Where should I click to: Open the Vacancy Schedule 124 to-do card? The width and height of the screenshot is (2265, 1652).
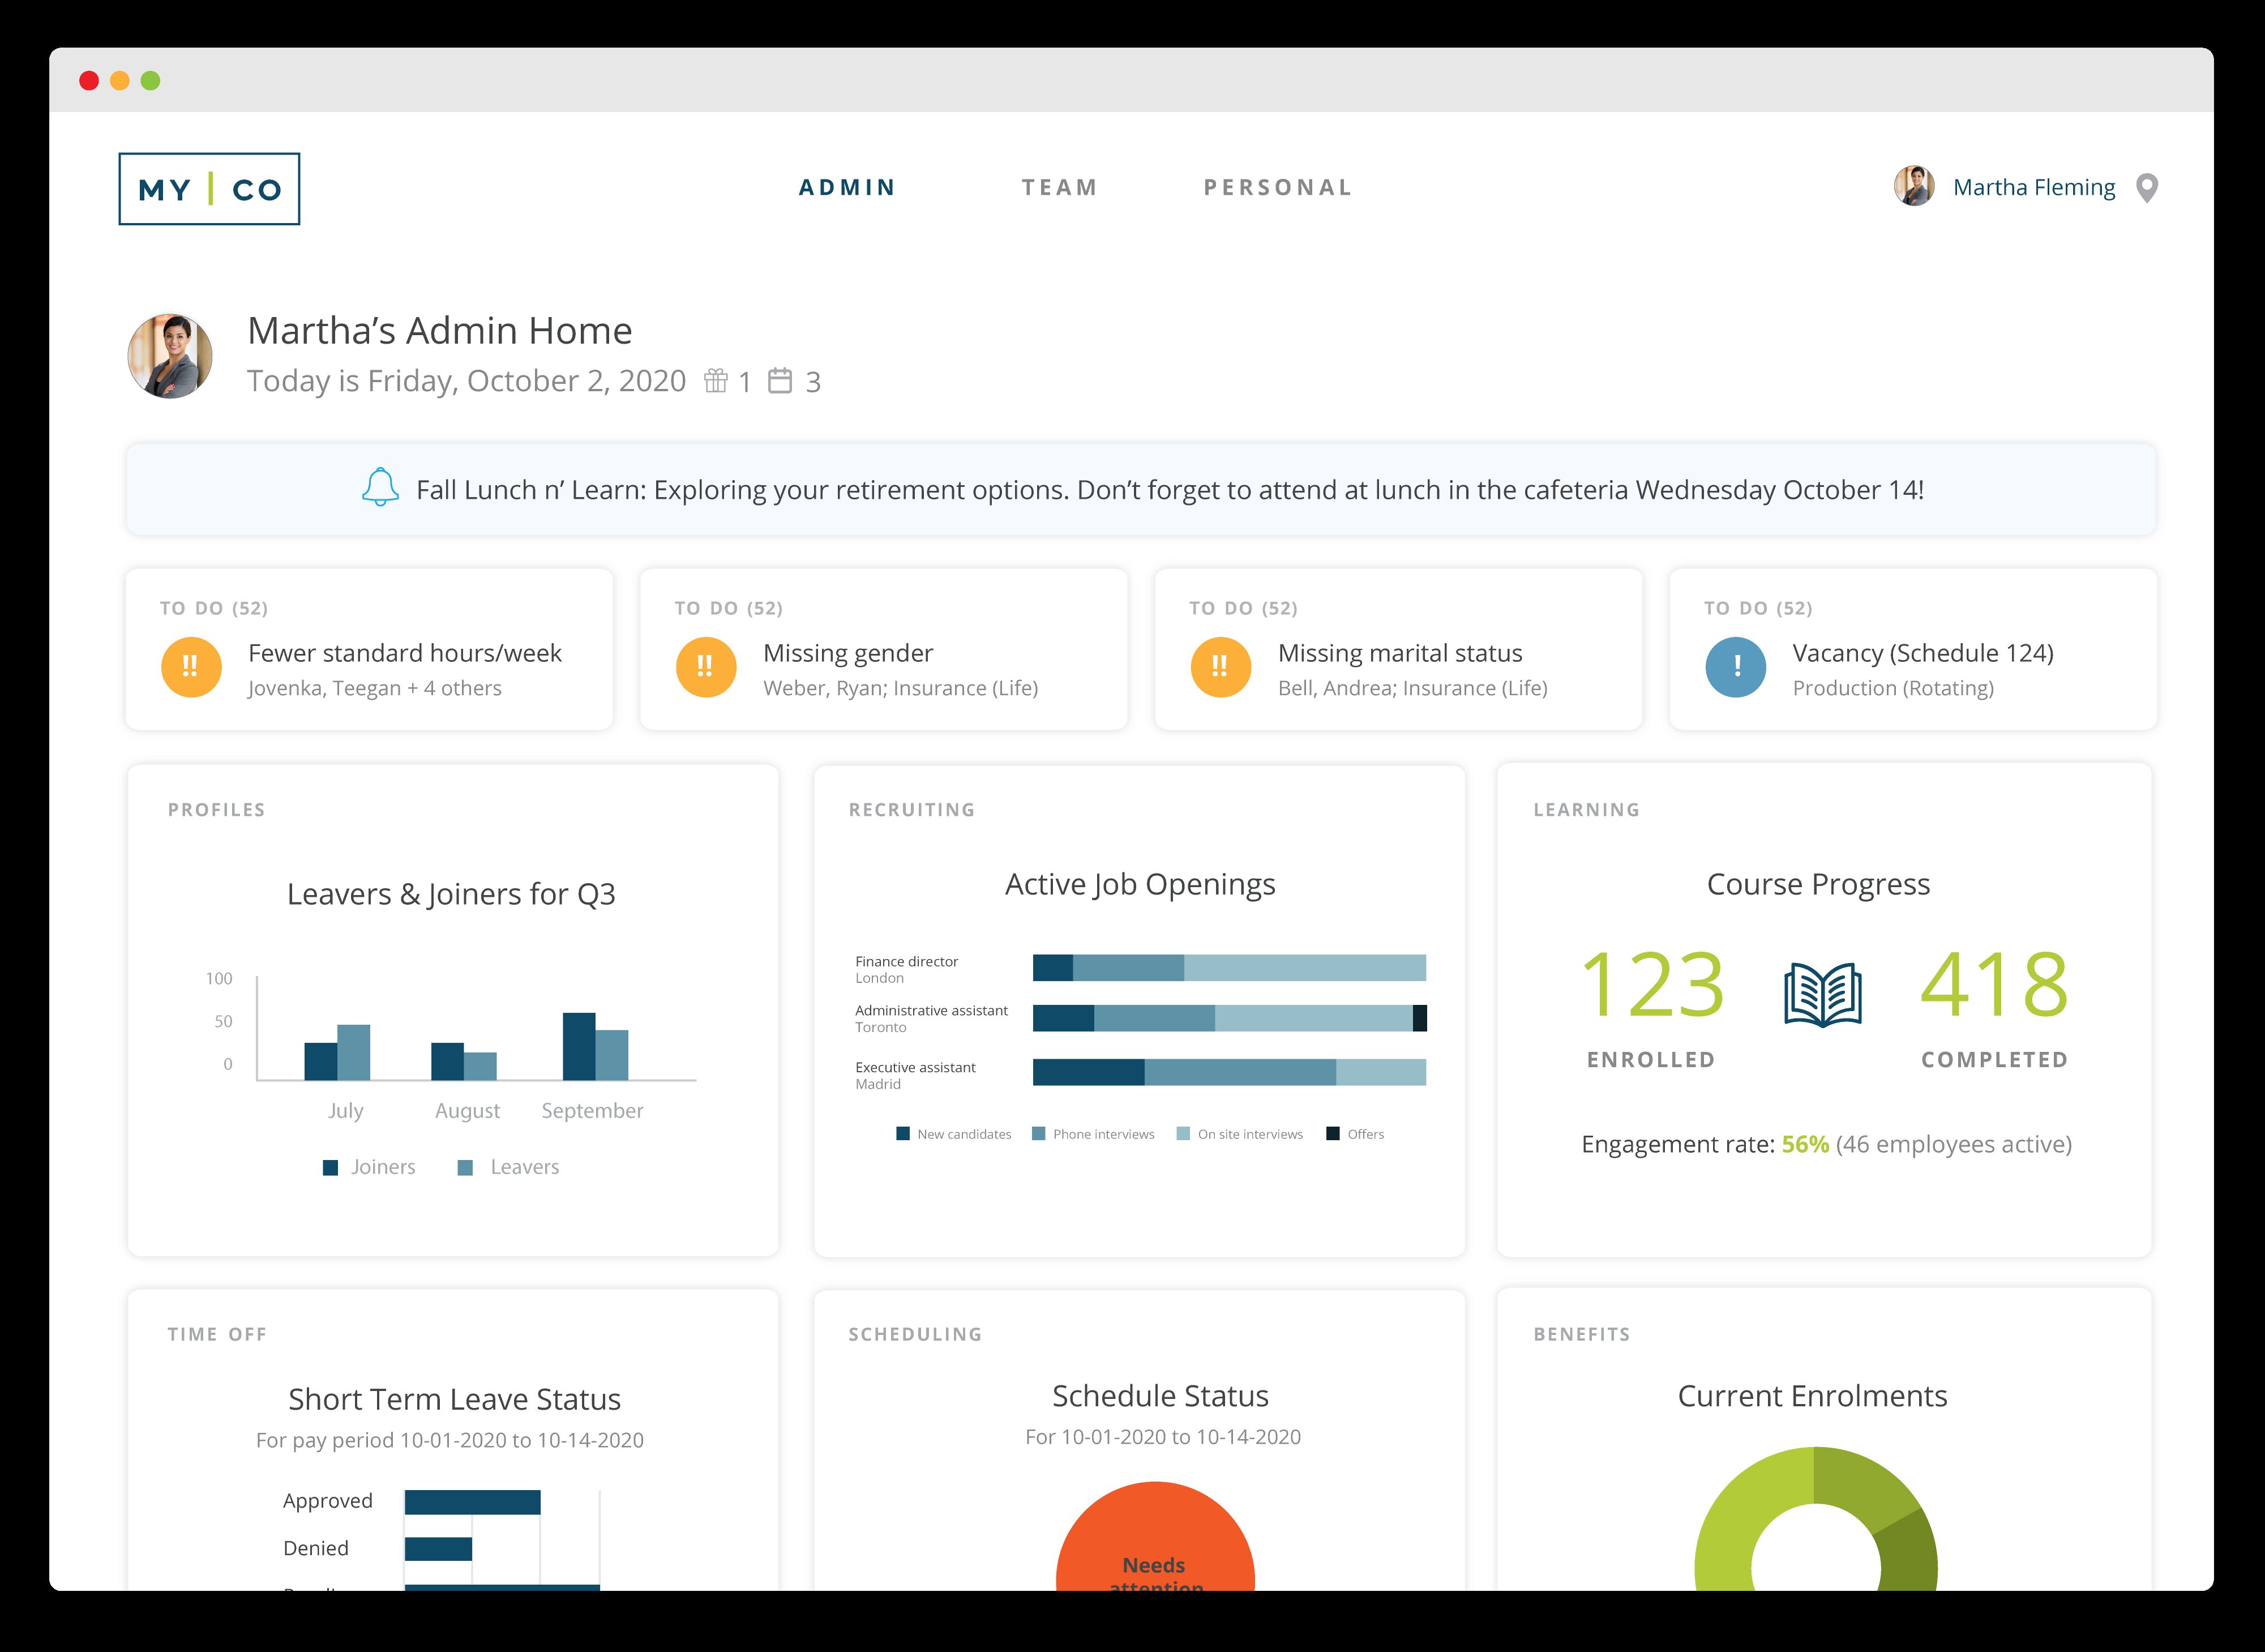(x=1922, y=654)
